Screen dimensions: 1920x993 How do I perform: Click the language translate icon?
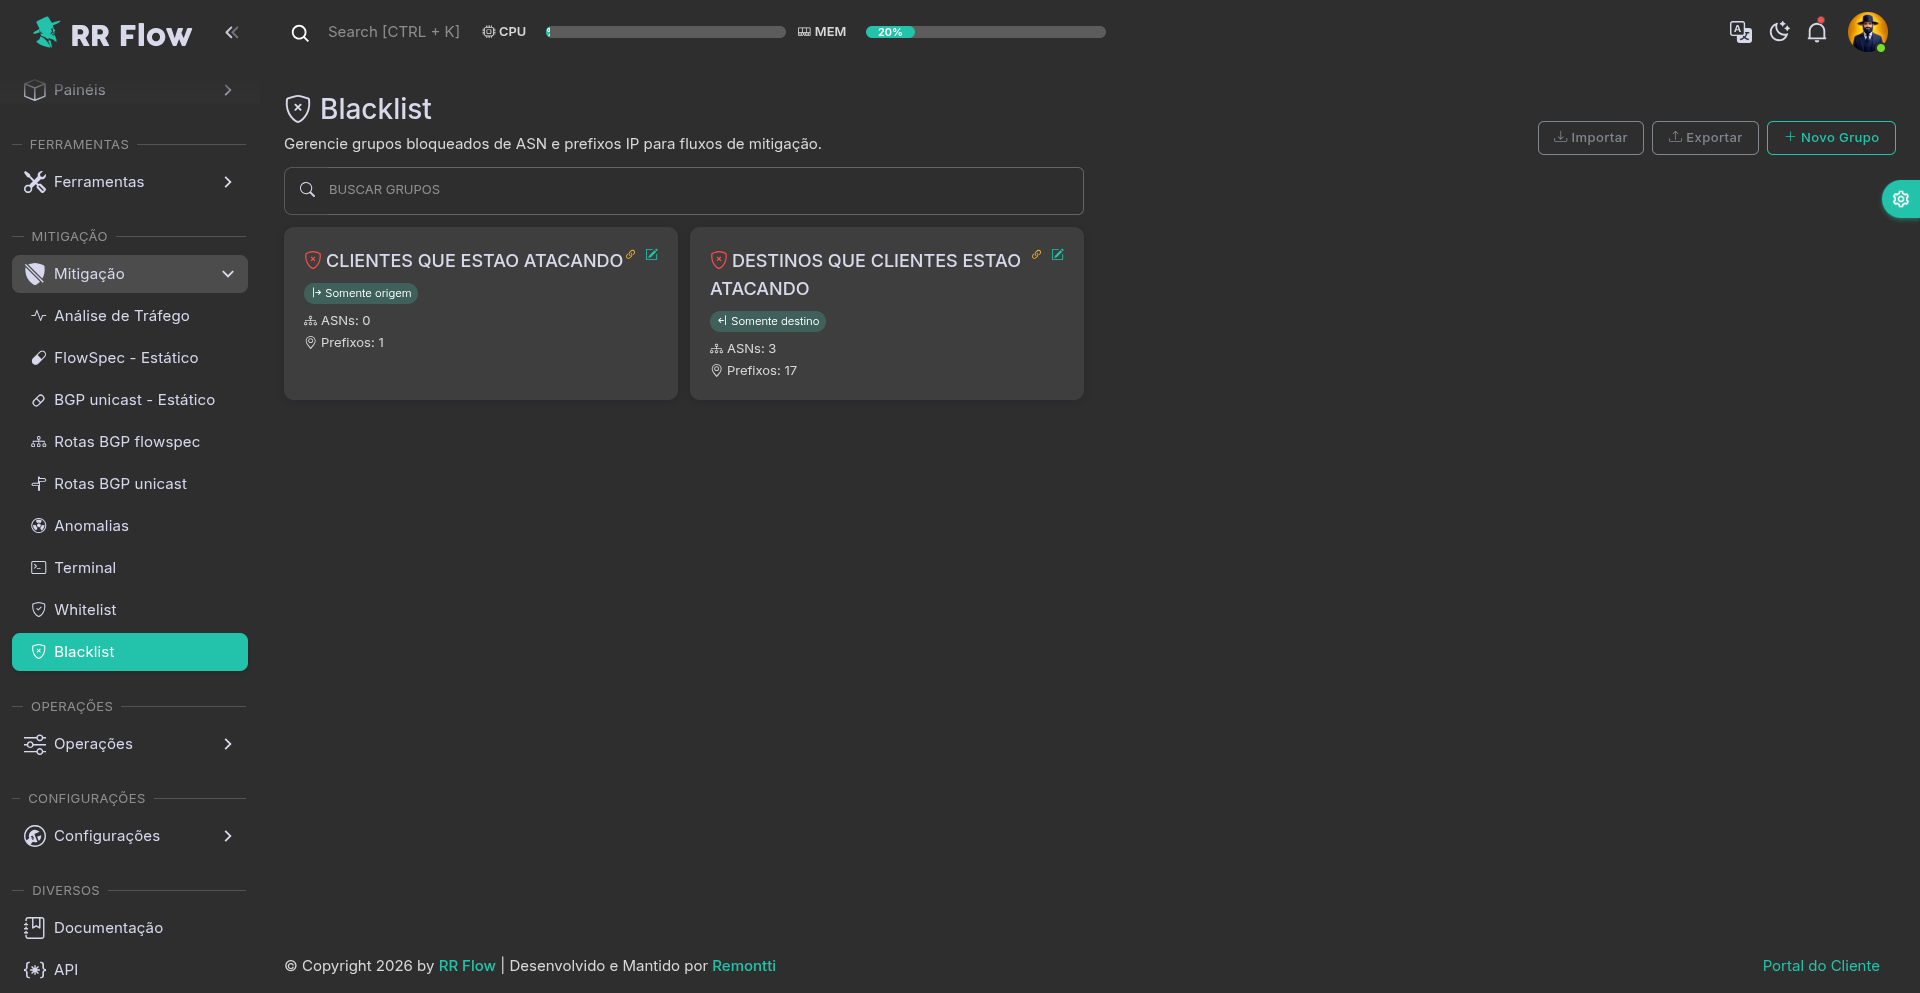pyautogui.click(x=1740, y=32)
